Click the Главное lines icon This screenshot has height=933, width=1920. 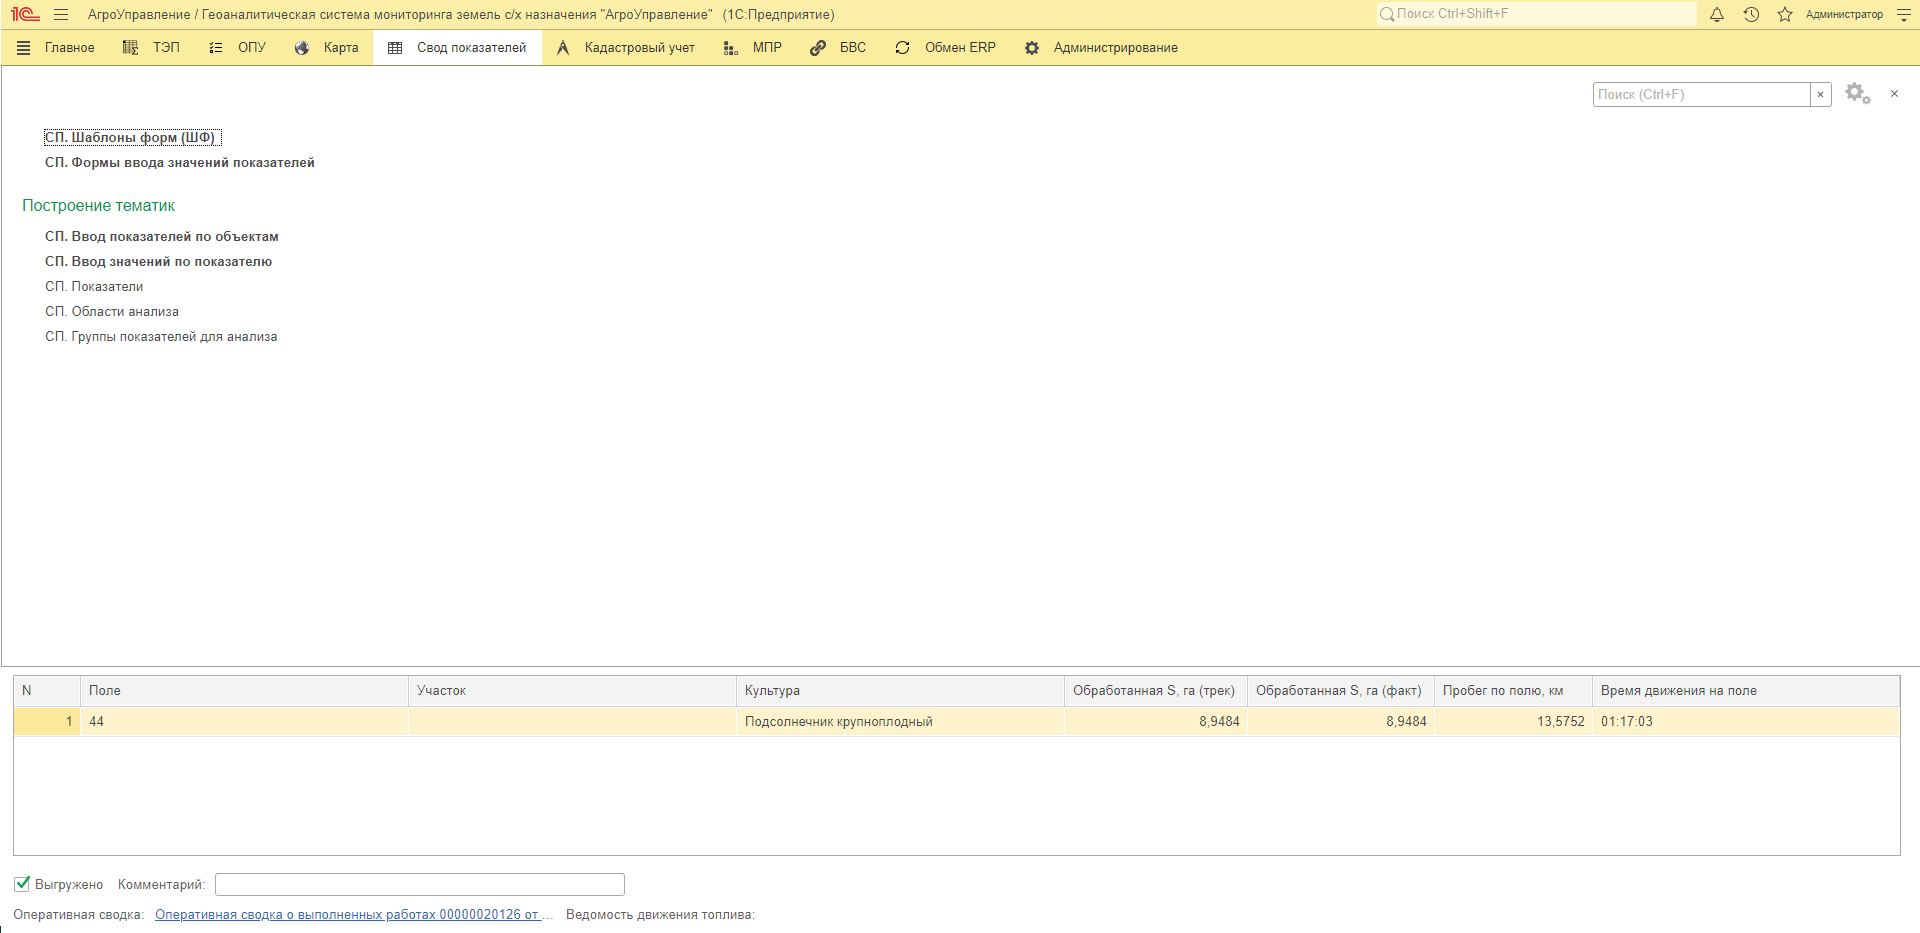[24, 48]
